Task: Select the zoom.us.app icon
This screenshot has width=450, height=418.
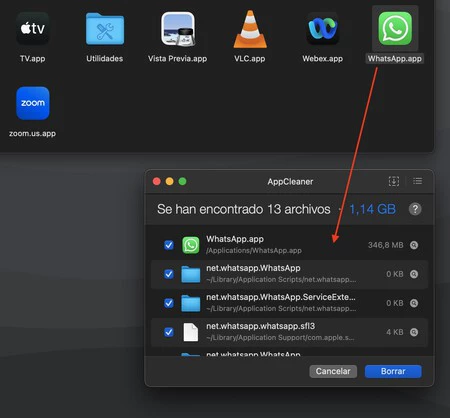Action: point(33,103)
